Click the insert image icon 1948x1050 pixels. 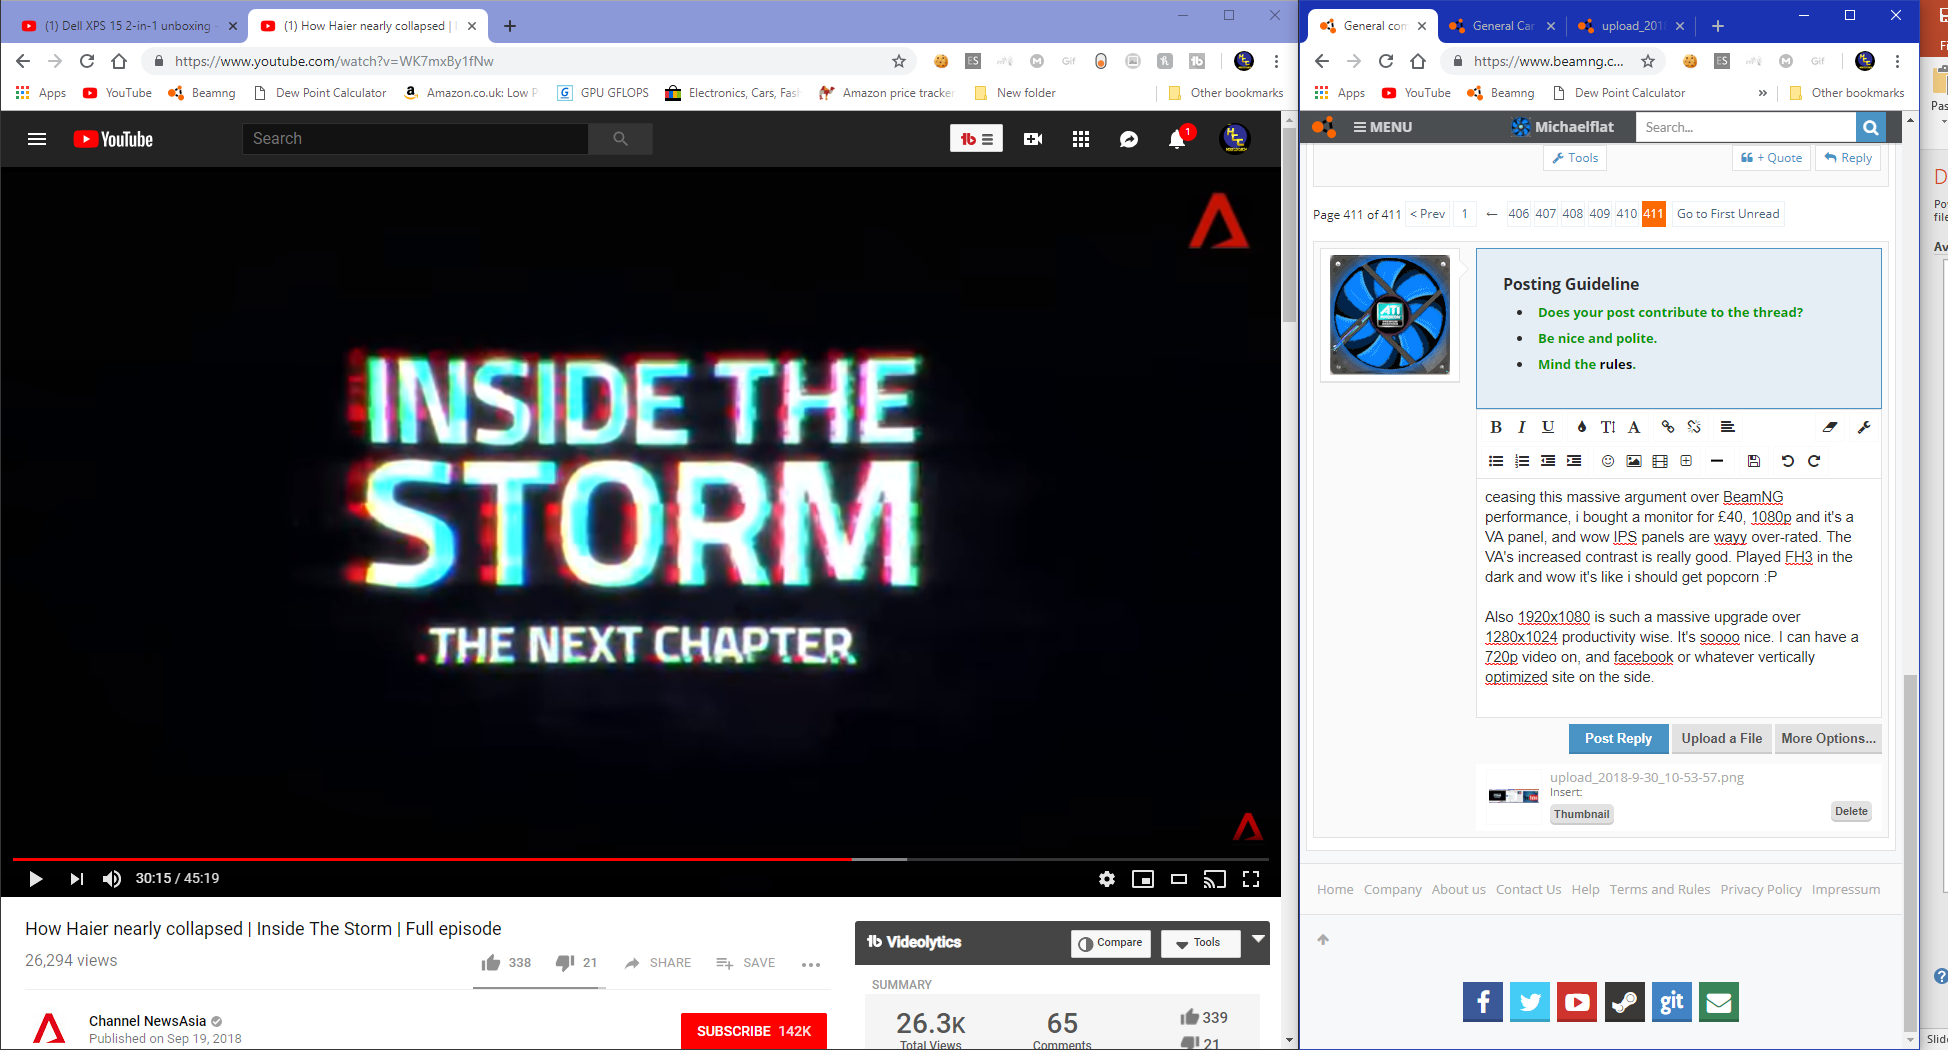coord(1634,461)
